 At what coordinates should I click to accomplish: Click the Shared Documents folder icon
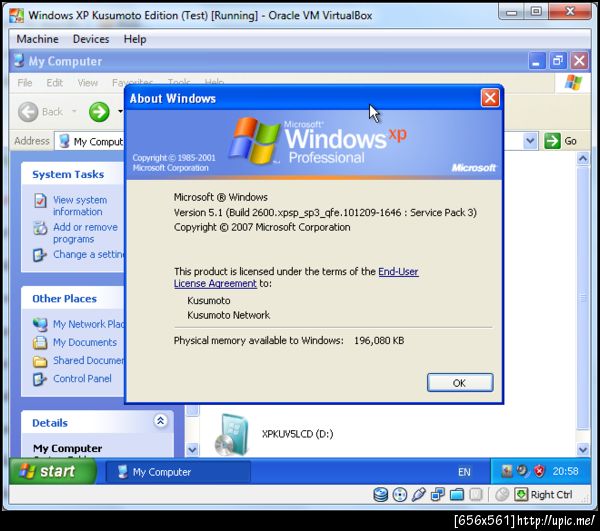point(40,361)
